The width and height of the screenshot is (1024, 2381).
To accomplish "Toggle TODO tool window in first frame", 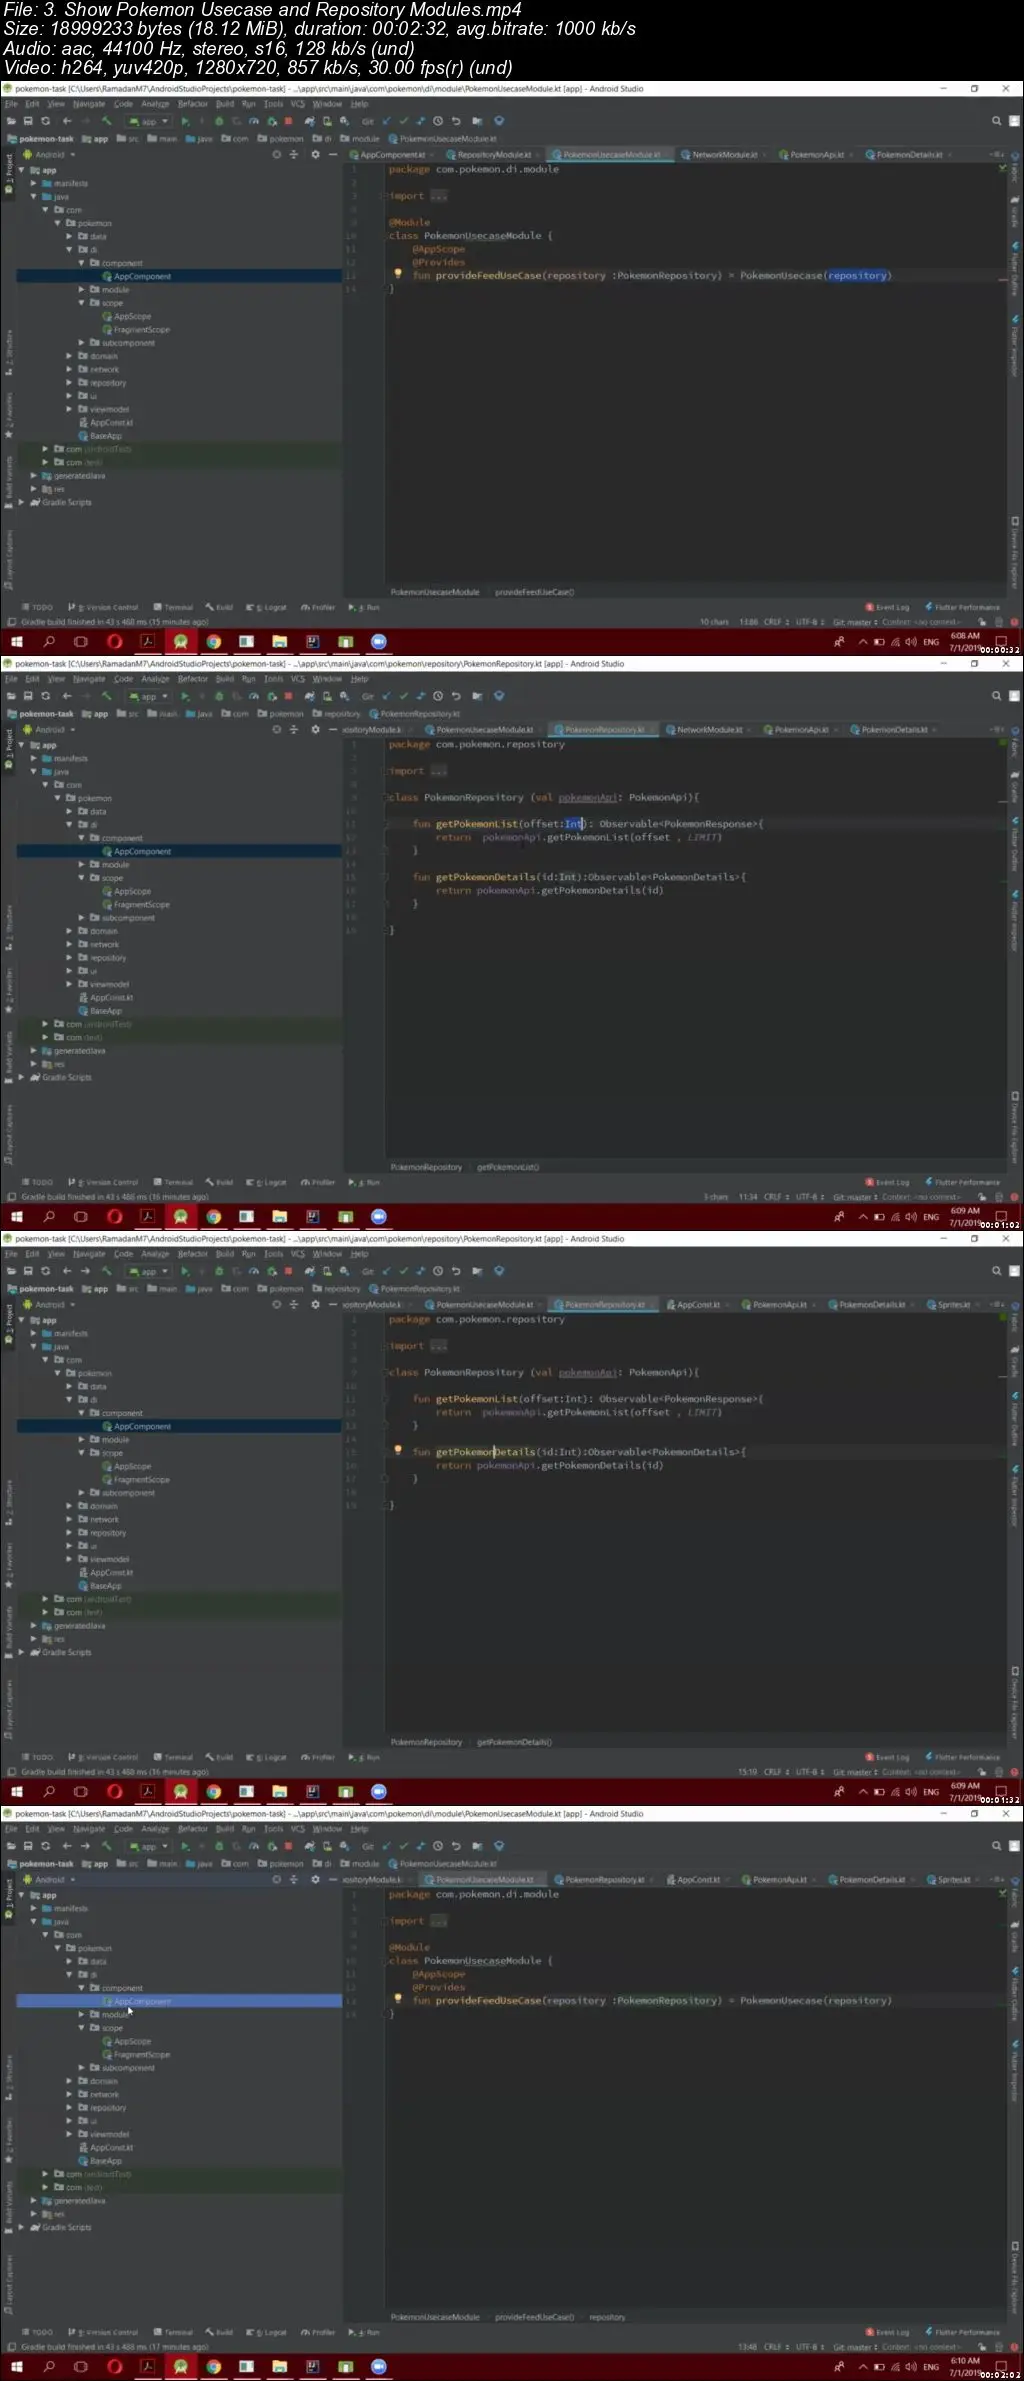I will tap(38, 607).
